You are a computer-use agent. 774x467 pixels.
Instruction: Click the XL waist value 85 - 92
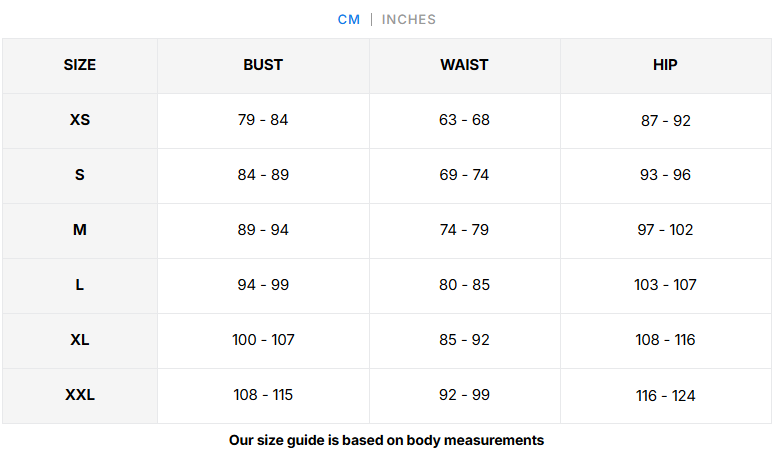pyautogui.click(x=464, y=340)
